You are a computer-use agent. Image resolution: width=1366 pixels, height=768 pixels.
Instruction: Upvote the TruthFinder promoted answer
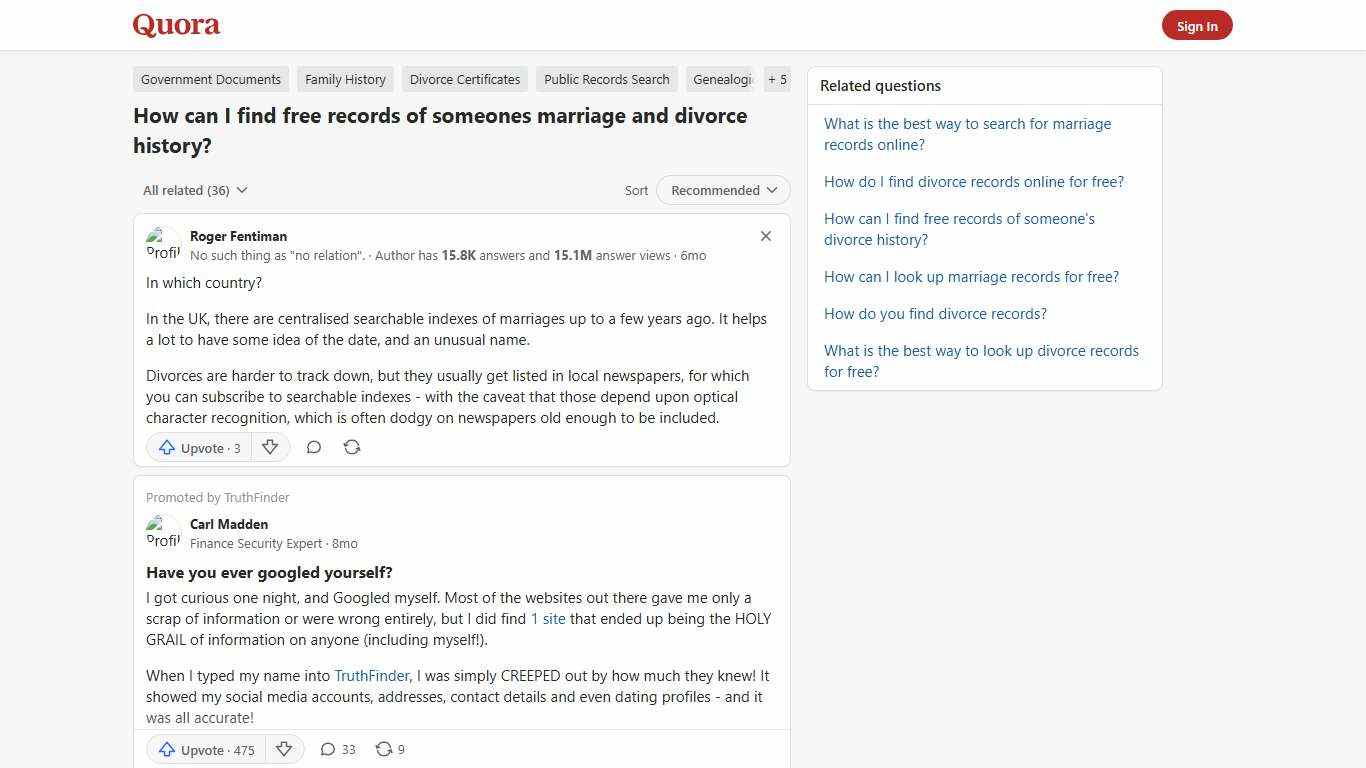point(204,749)
